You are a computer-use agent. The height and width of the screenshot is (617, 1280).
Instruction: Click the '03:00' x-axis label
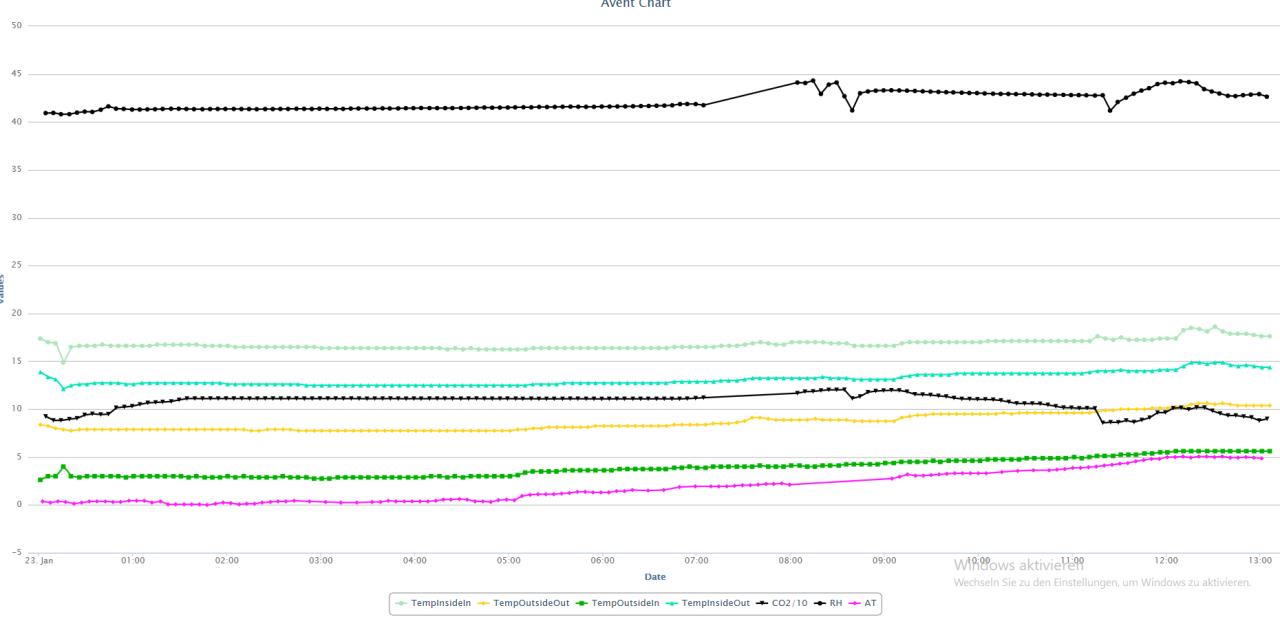[321, 560]
